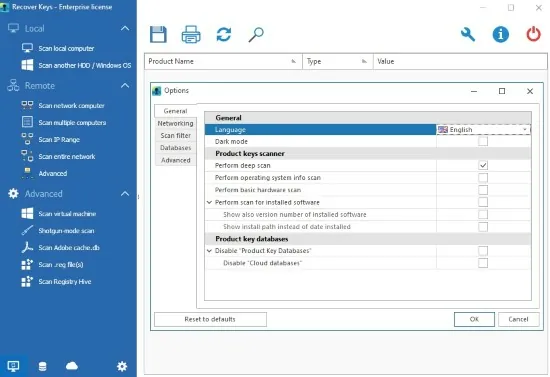Click the Scan multiple computers list icon
550x377 pixels.
27,122
